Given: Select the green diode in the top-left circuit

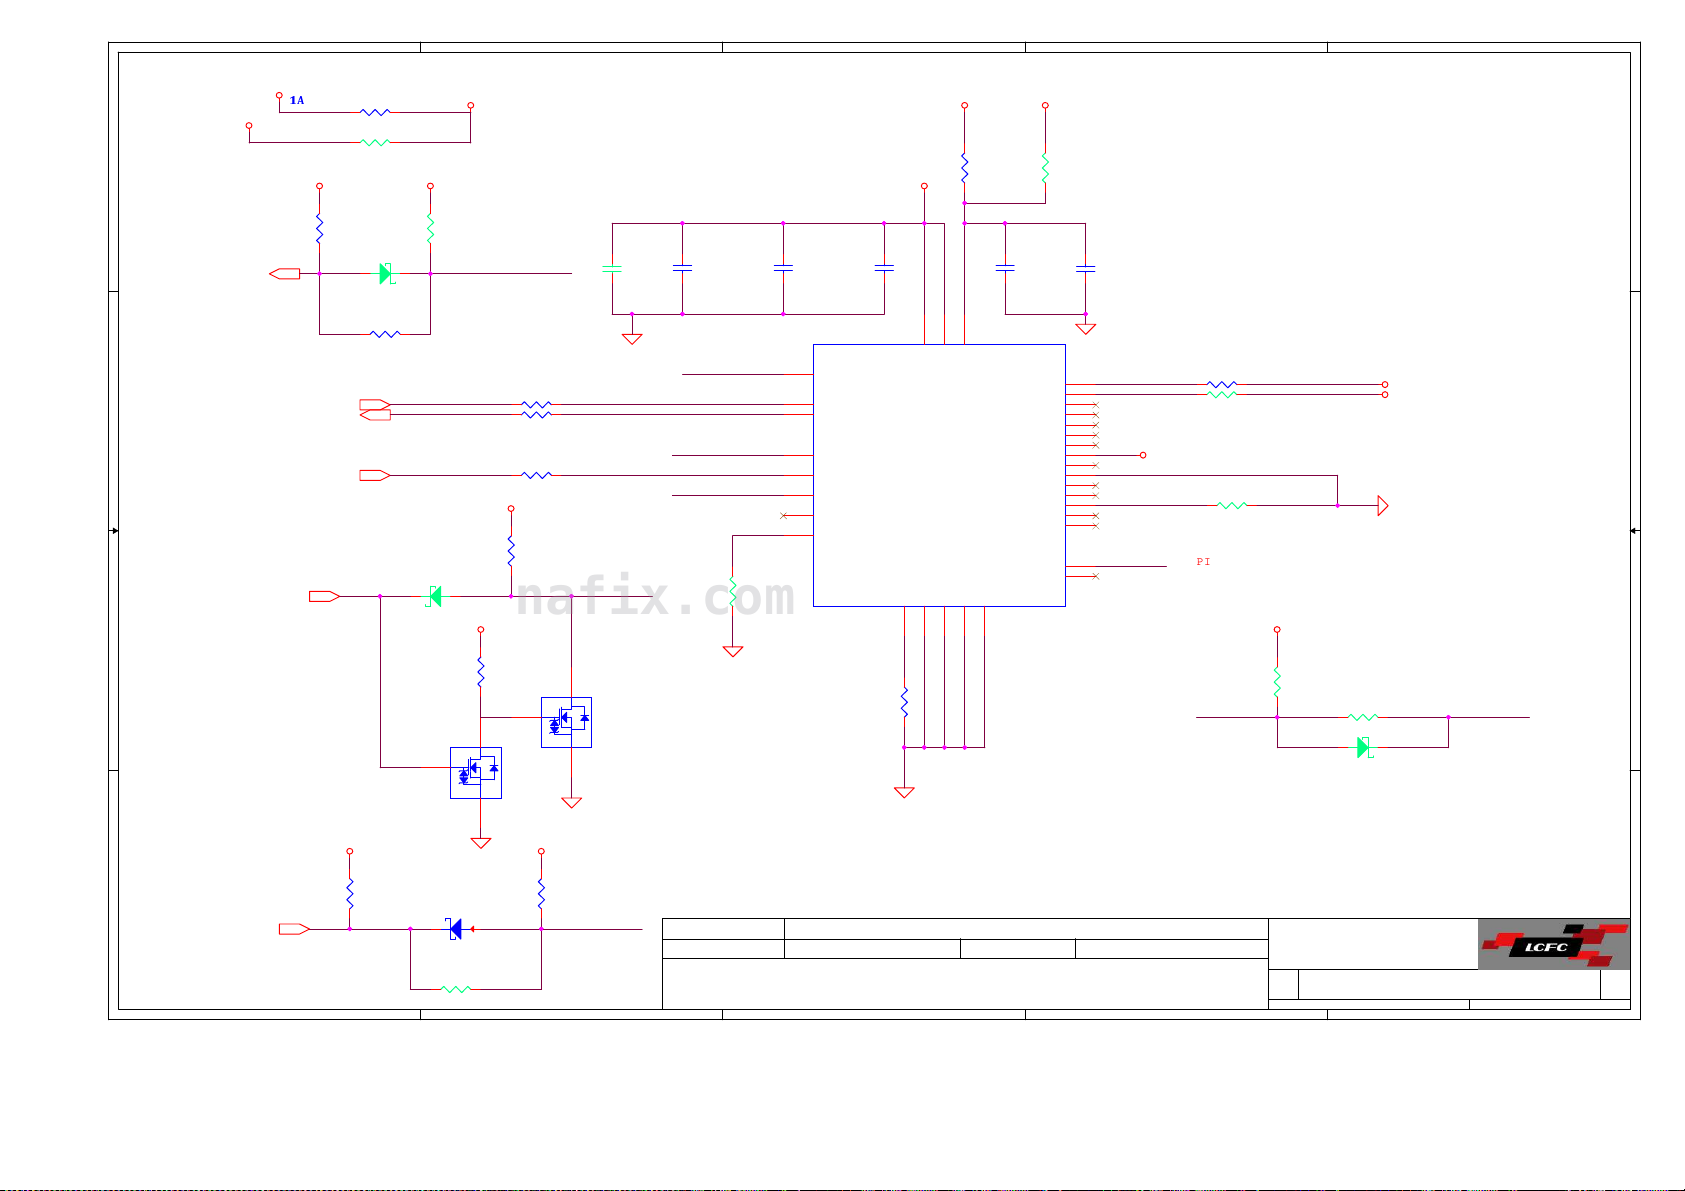Looking at the screenshot, I should click(387, 273).
